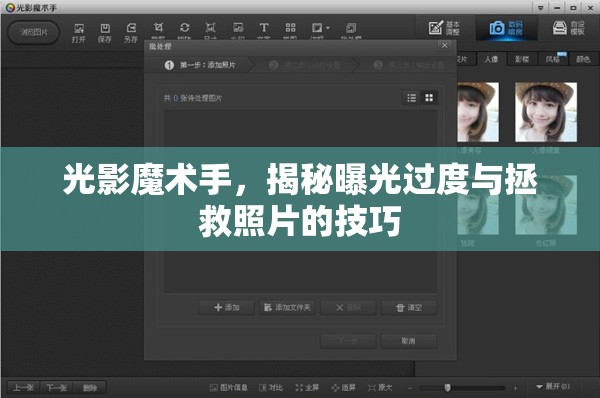Toggle the 对比 compare view
The image size is (600, 398).
click(x=271, y=388)
